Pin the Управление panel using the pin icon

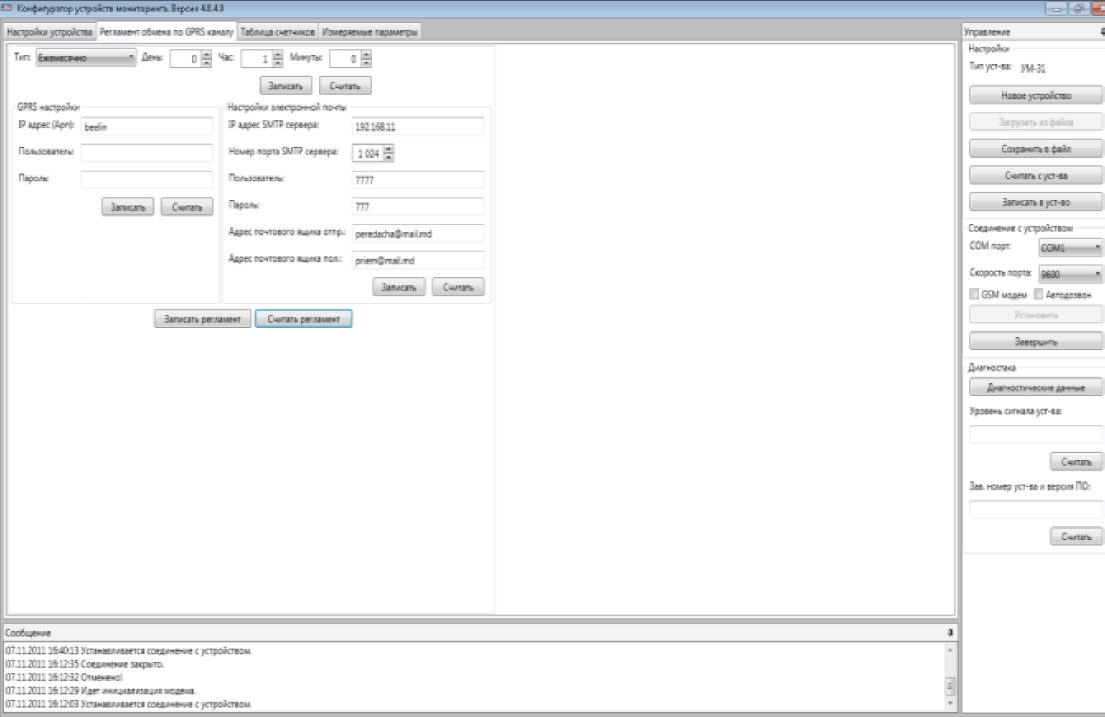(x=1101, y=33)
